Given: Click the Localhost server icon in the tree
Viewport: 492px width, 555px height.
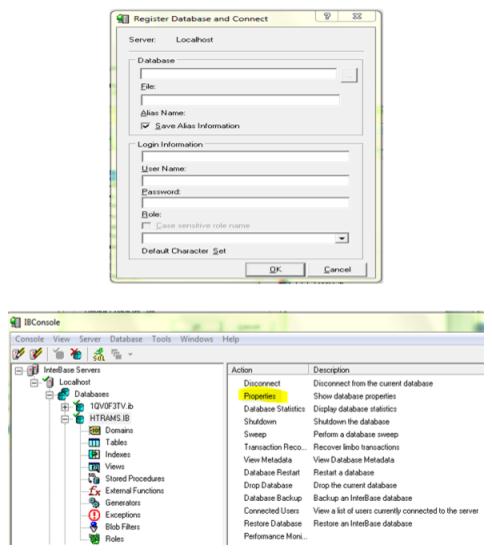Looking at the screenshot, I should coord(48,382).
